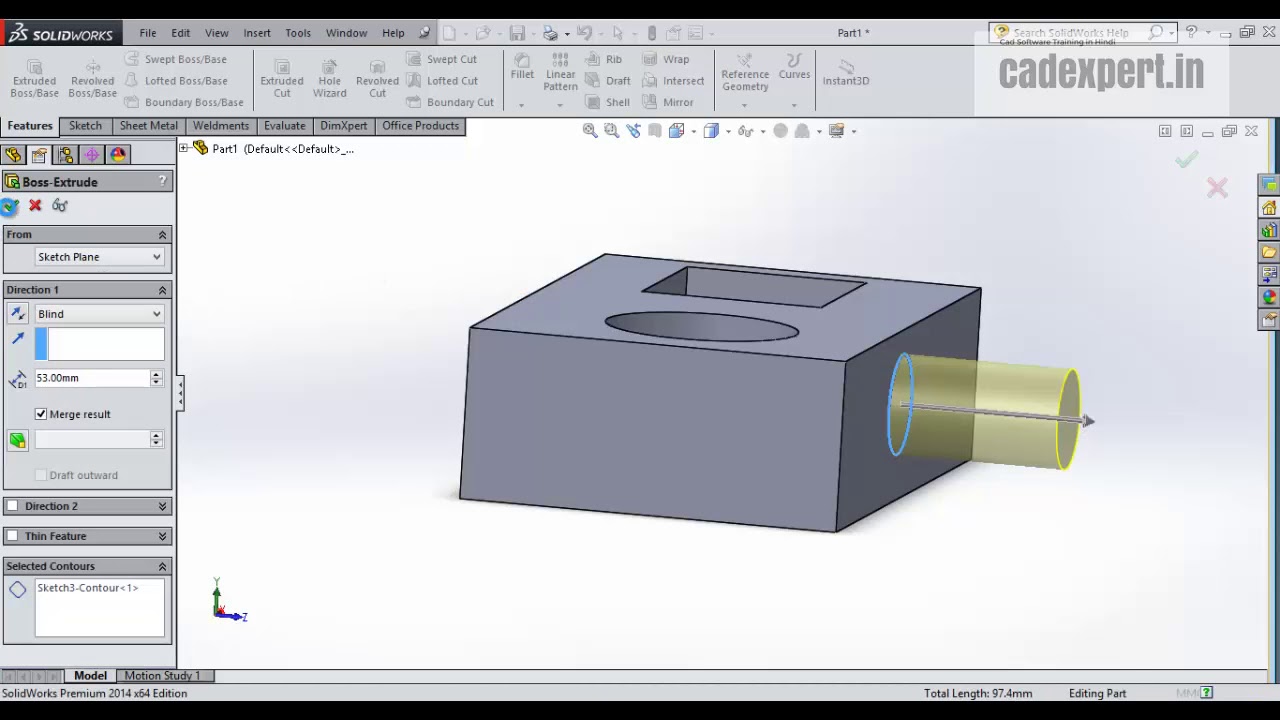Select Boundary Boss/Base tool

[184, 102]
